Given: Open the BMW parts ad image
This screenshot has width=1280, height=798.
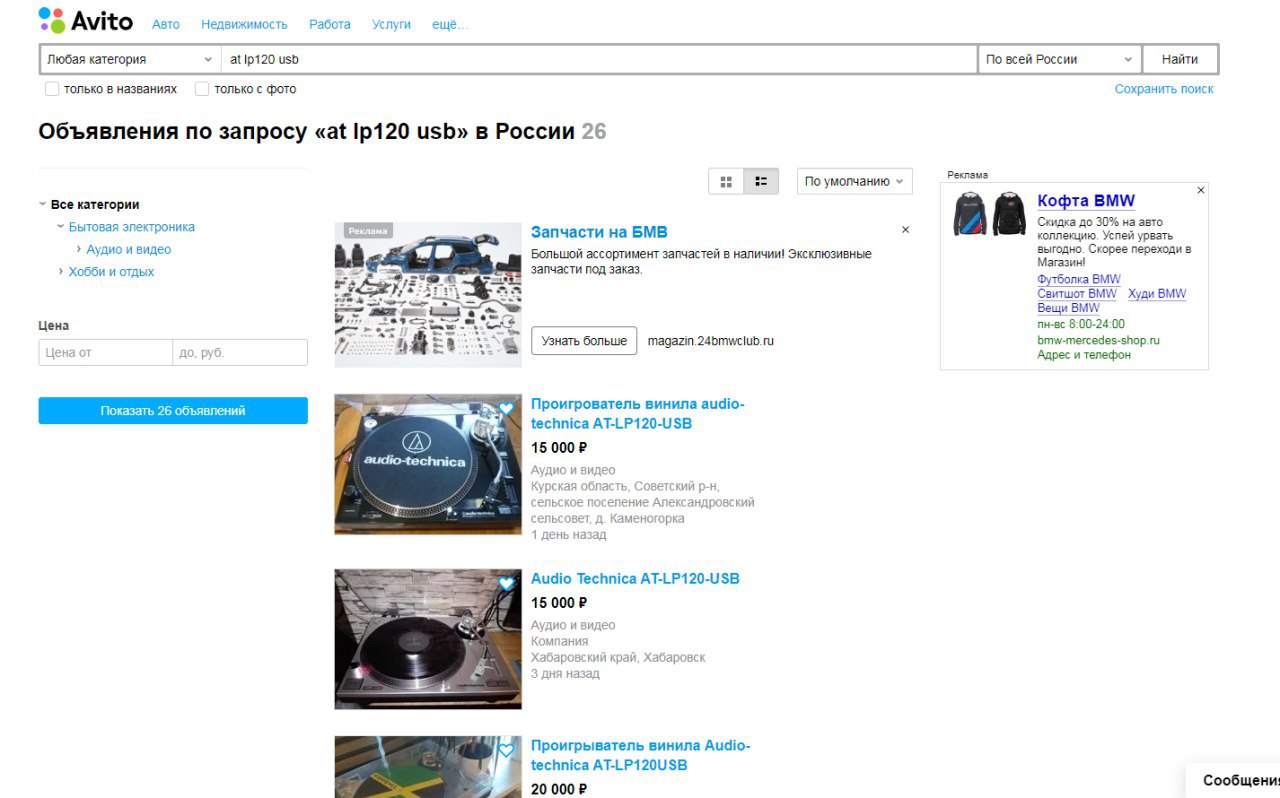Looking at the screenshot, I should pos(428,295).
